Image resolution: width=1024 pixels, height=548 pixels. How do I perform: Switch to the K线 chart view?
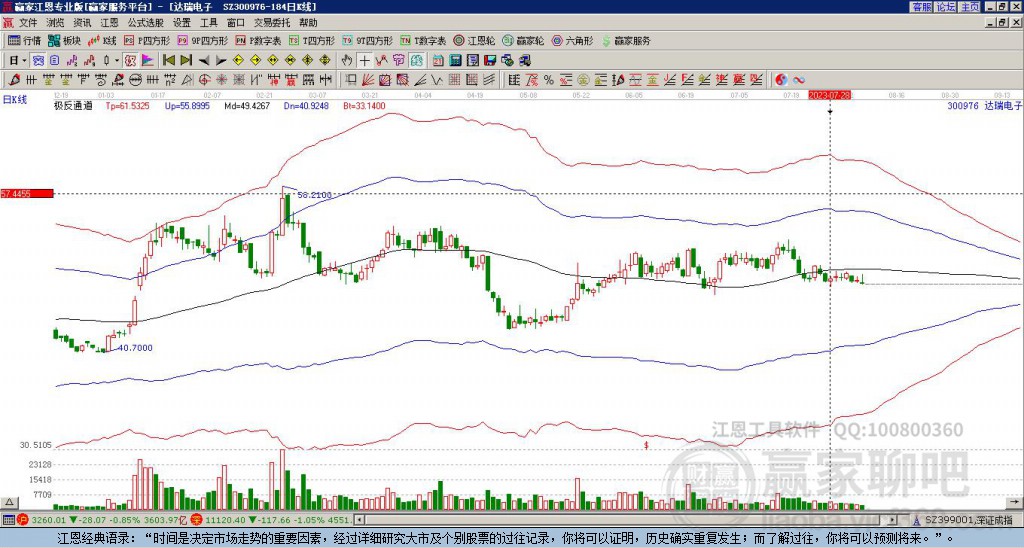102,40
